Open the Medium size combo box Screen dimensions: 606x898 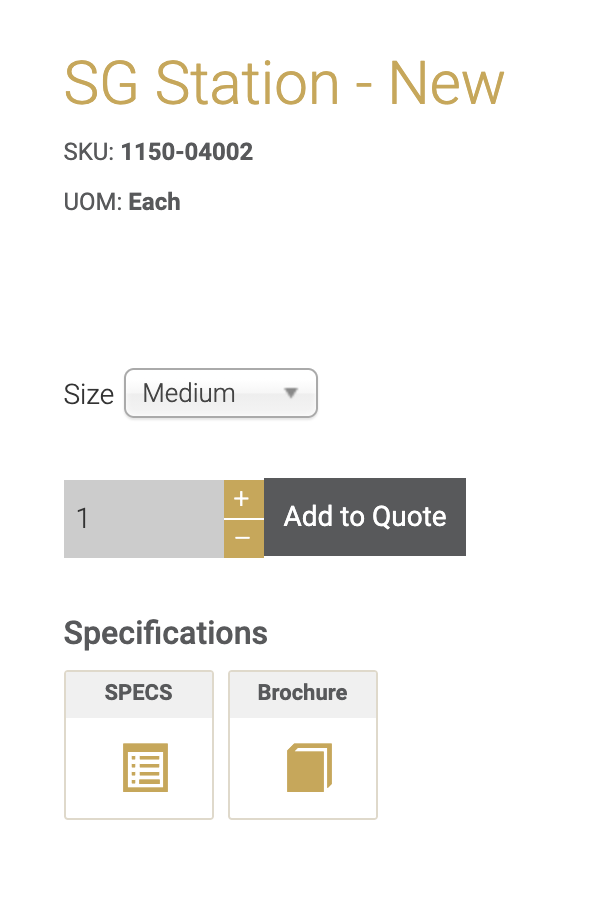[x=221, y=393]
